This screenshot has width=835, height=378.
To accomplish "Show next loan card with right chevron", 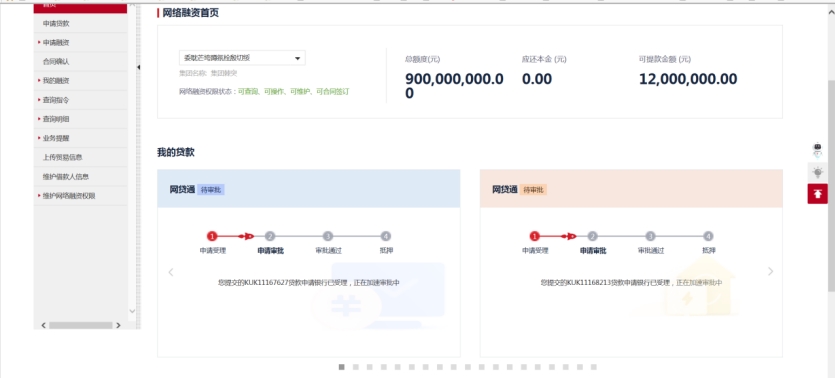I will point(770,272).
